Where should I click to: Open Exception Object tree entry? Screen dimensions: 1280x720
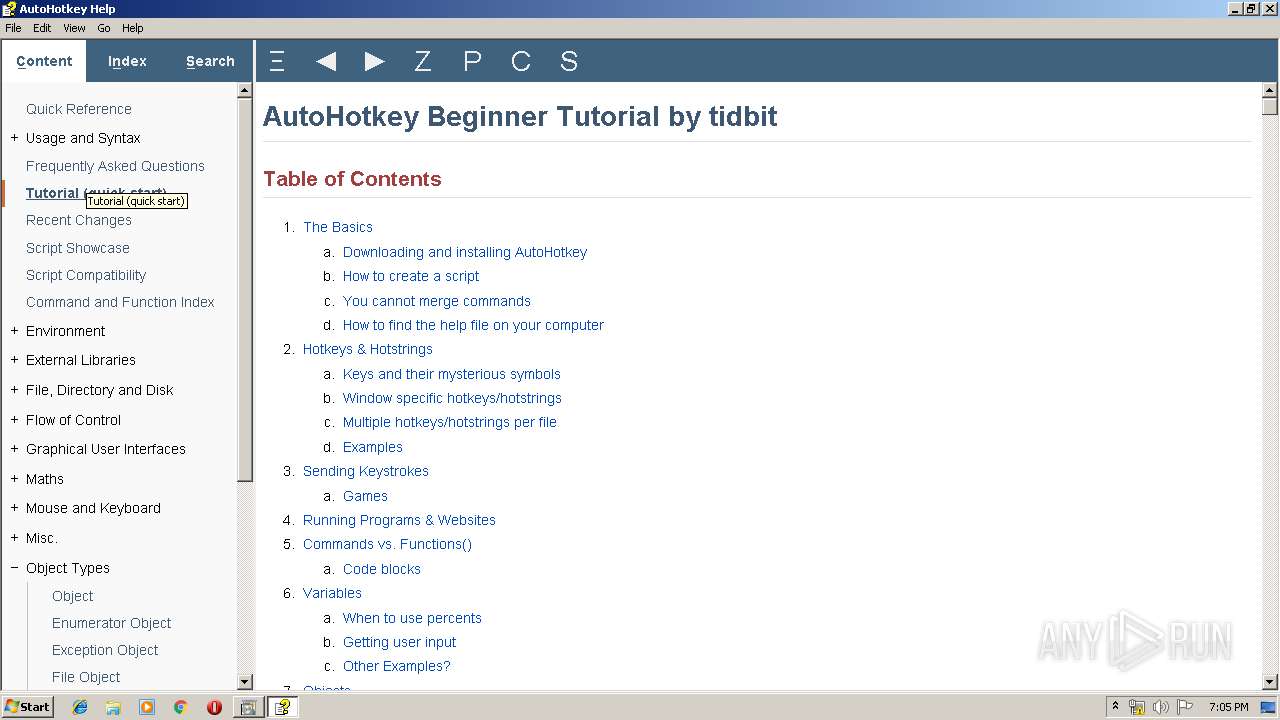click(105, 650)
